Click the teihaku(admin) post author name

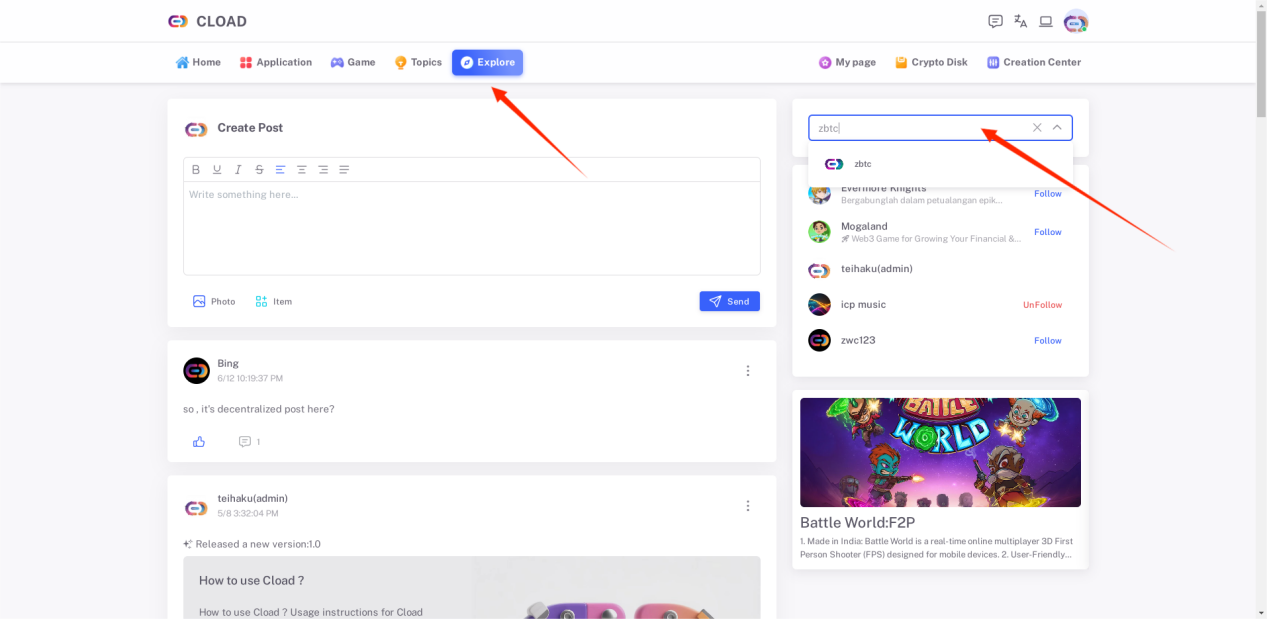click(x=252, y=498)
